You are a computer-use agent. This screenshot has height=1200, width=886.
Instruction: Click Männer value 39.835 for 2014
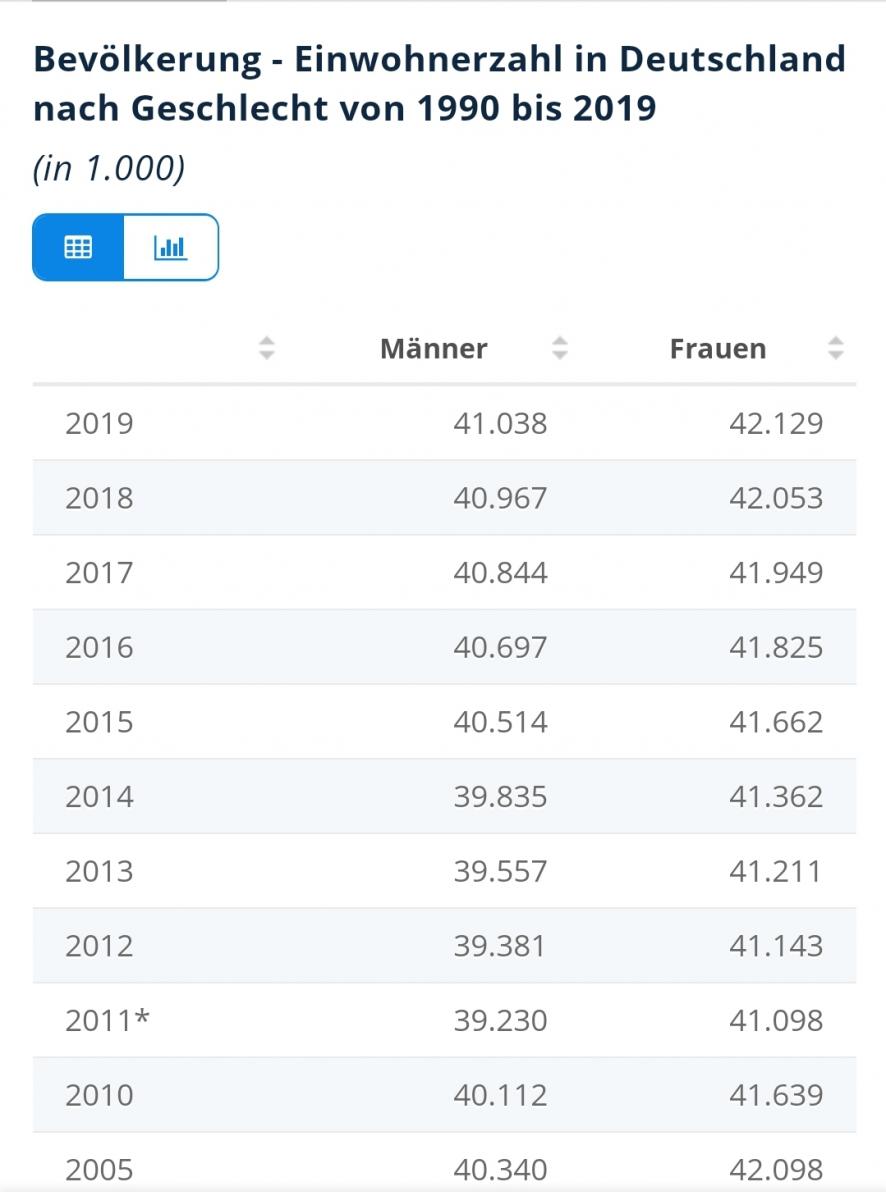pos(500,797)
